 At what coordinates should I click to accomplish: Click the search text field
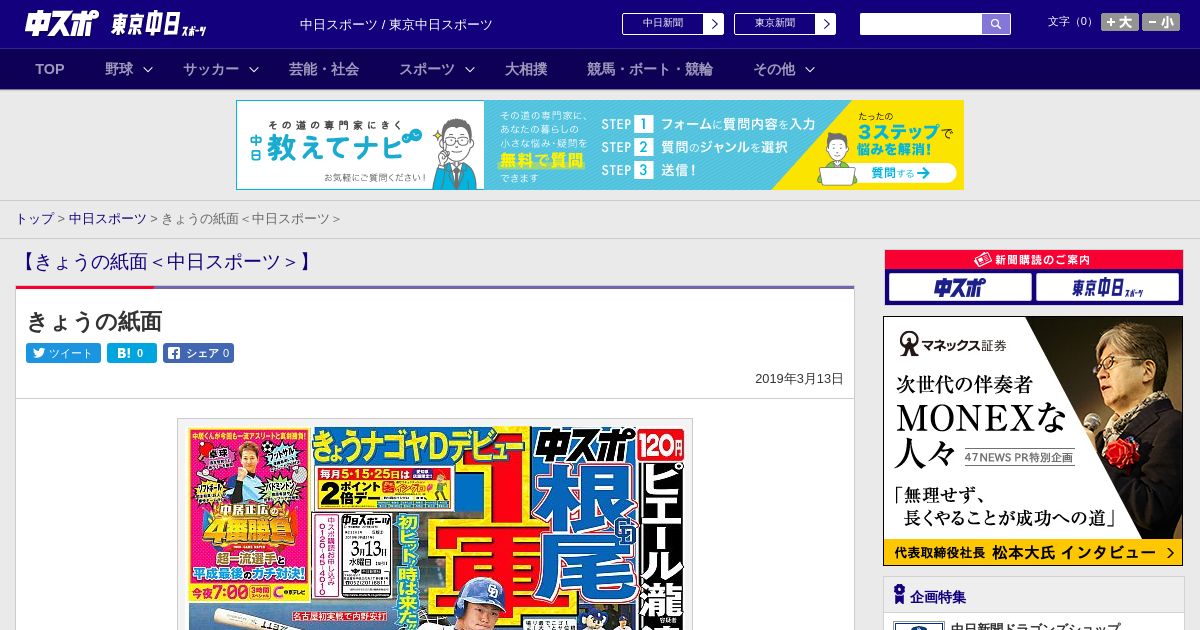pyautogui.click(x=921, y=24)
